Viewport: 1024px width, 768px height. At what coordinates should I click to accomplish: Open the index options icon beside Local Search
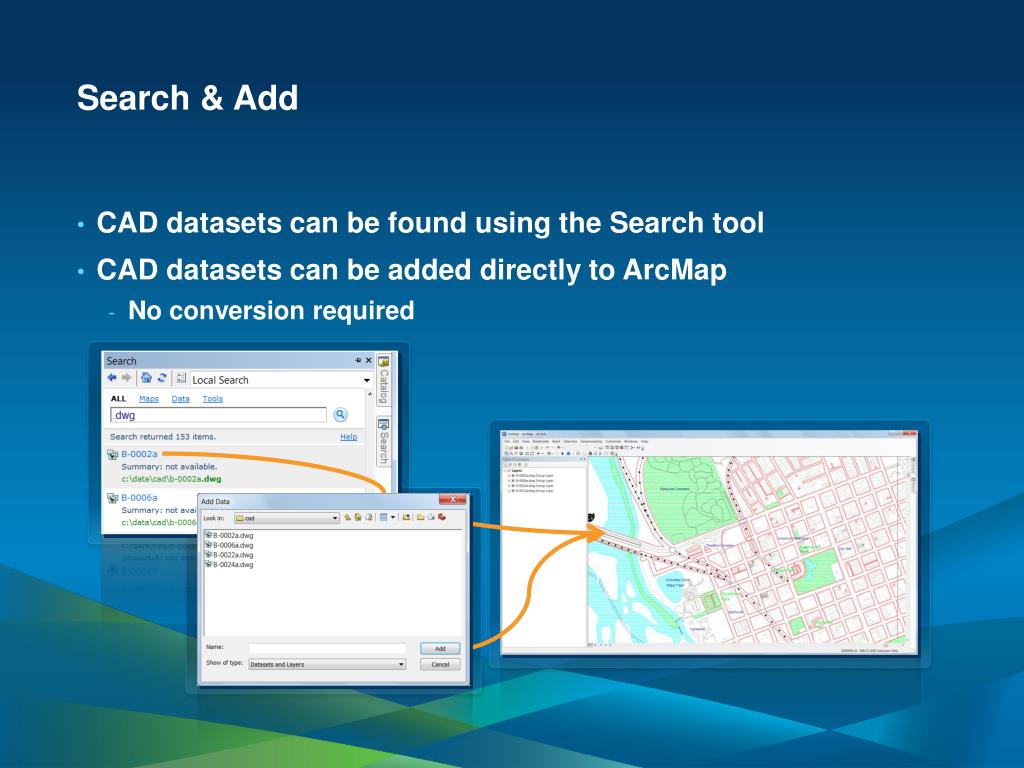click(x=182, y=378)
